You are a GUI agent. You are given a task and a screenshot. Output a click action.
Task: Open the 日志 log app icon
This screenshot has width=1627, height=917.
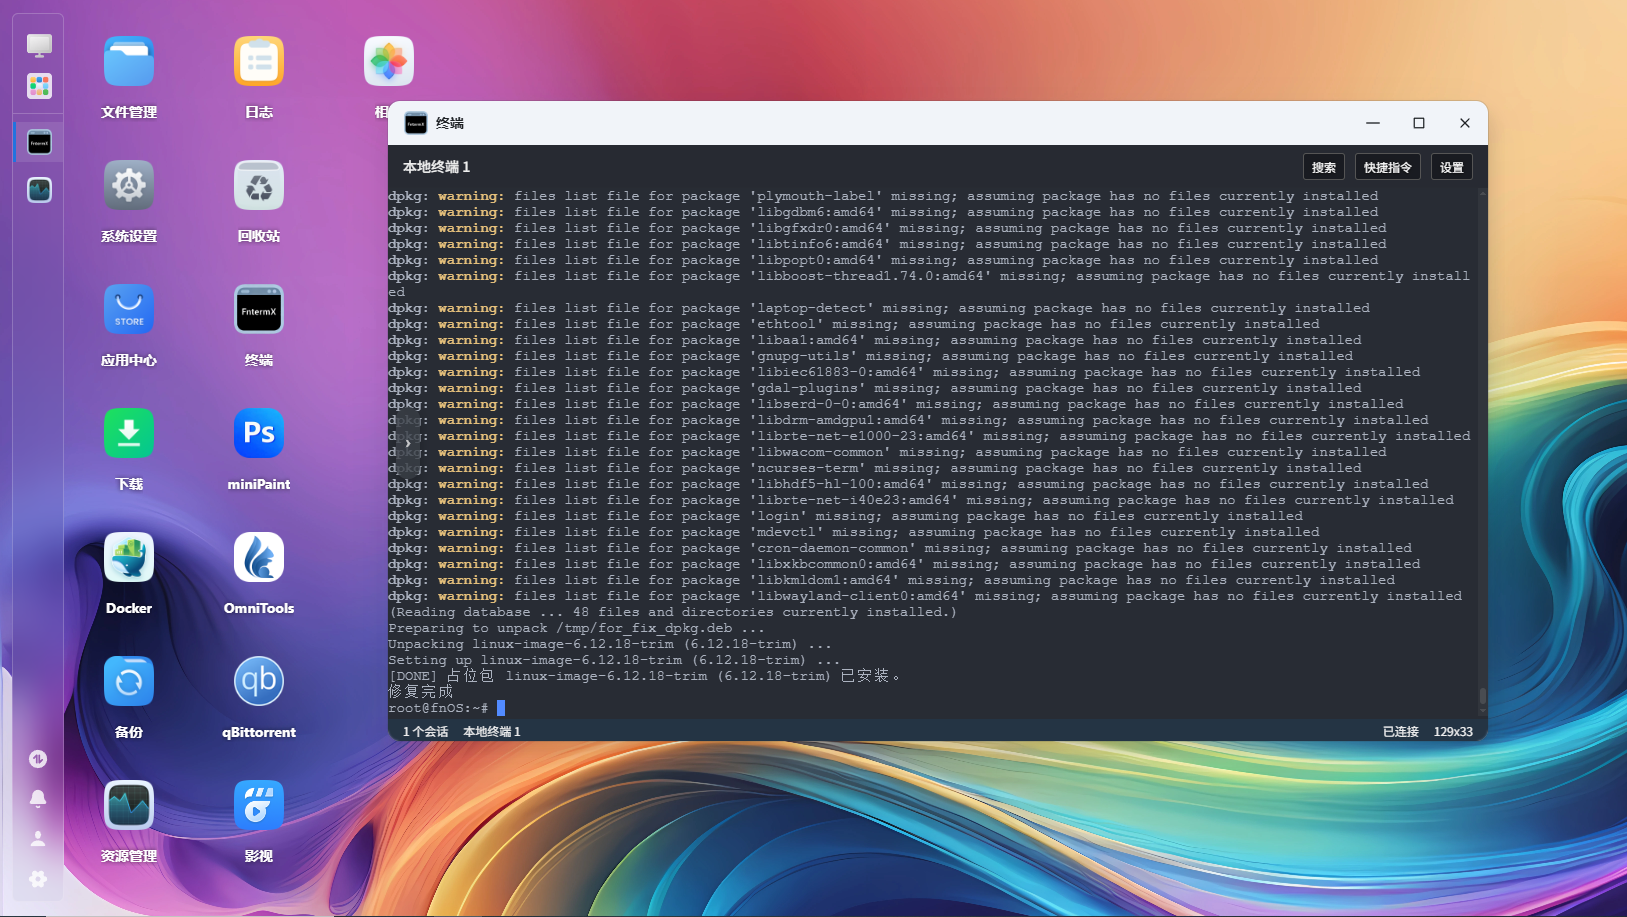(259, 62)
